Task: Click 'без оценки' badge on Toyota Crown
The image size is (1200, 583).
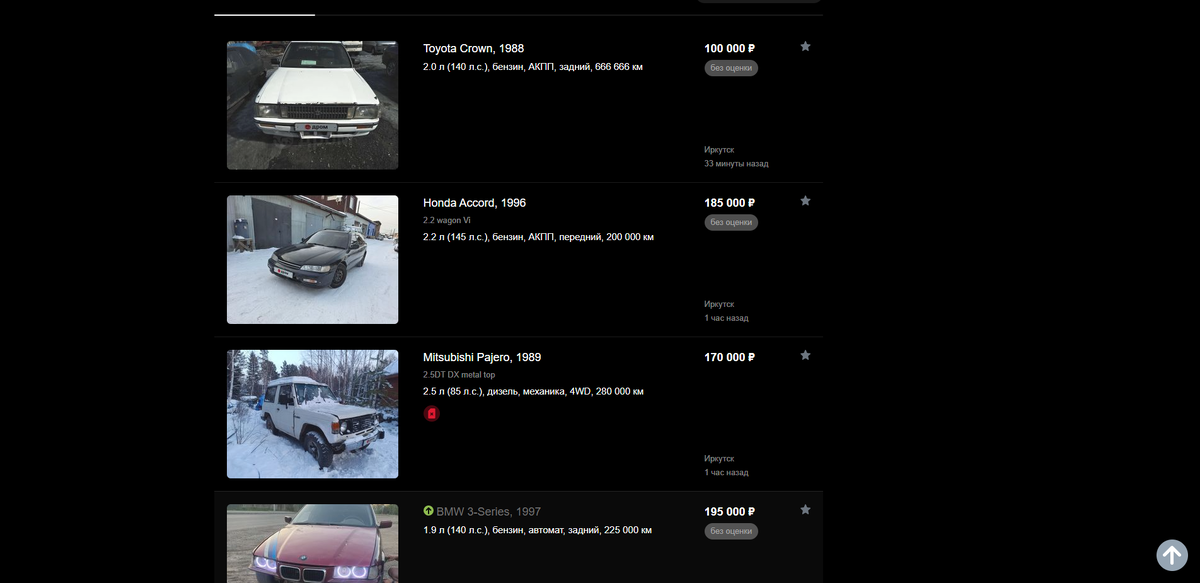Action: click(731, 68)
